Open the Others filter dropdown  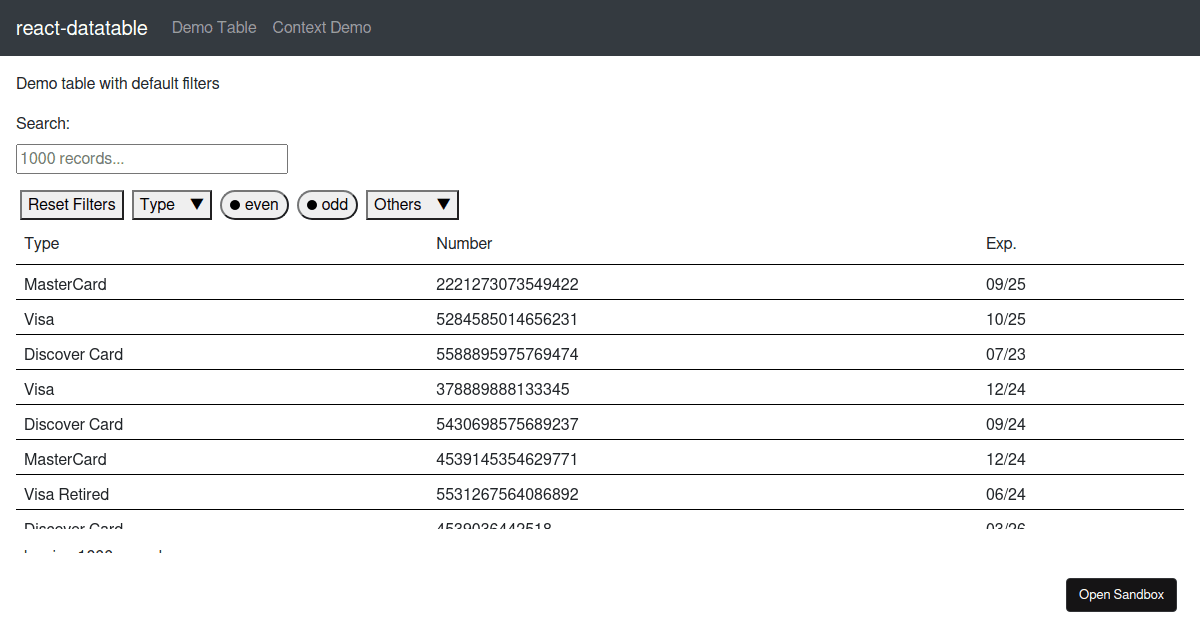(411, 204)
